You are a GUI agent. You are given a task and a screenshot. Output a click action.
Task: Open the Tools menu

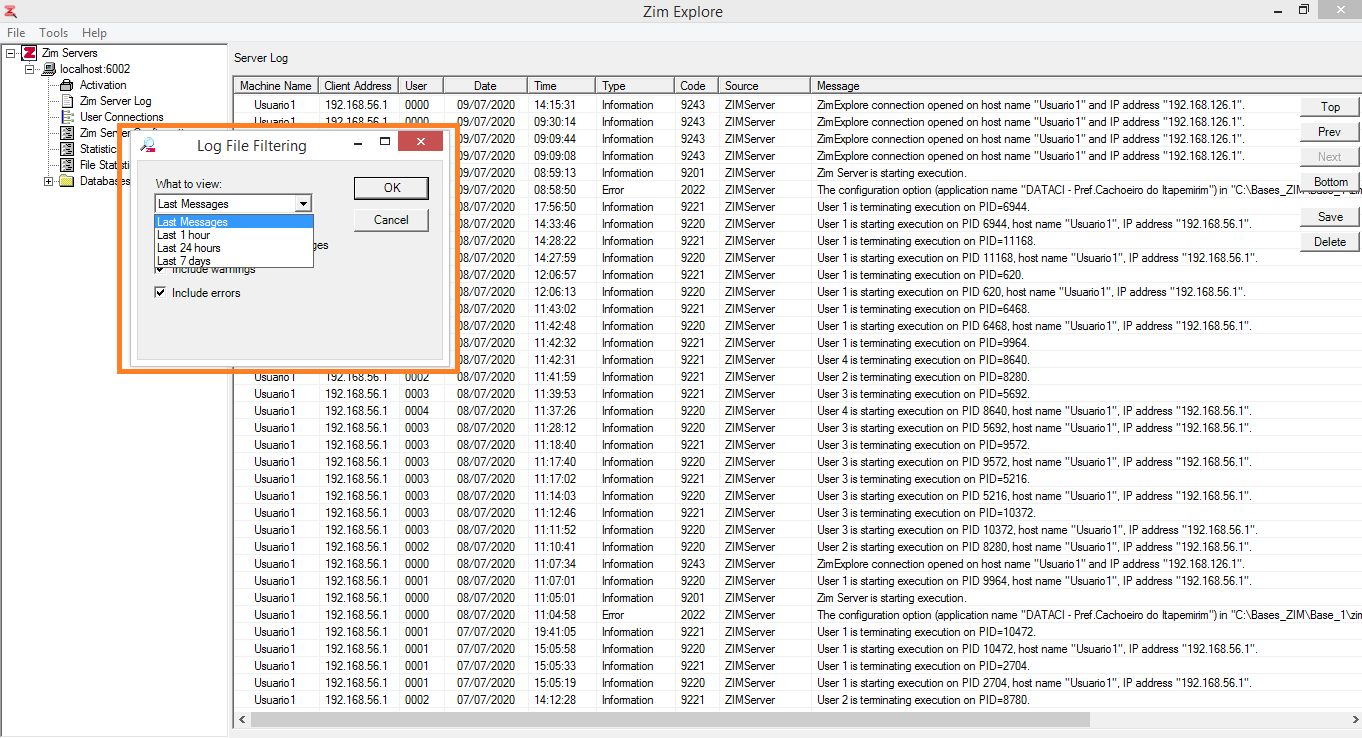coord(54,33)
